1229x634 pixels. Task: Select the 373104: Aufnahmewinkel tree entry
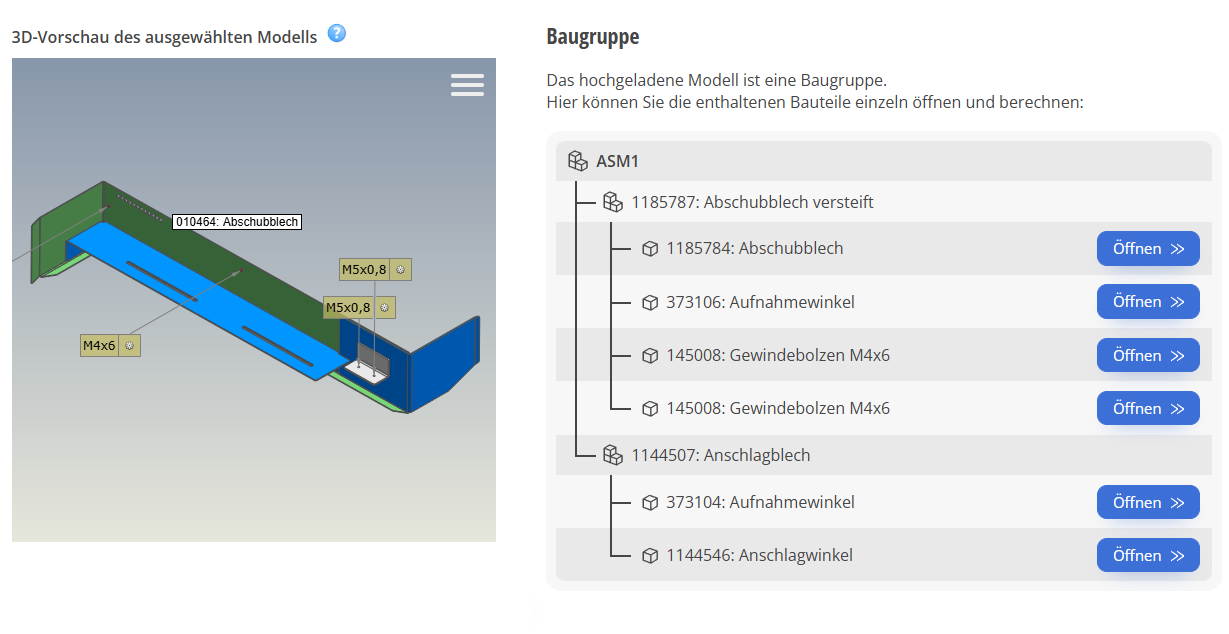click(x=760, y=502)
